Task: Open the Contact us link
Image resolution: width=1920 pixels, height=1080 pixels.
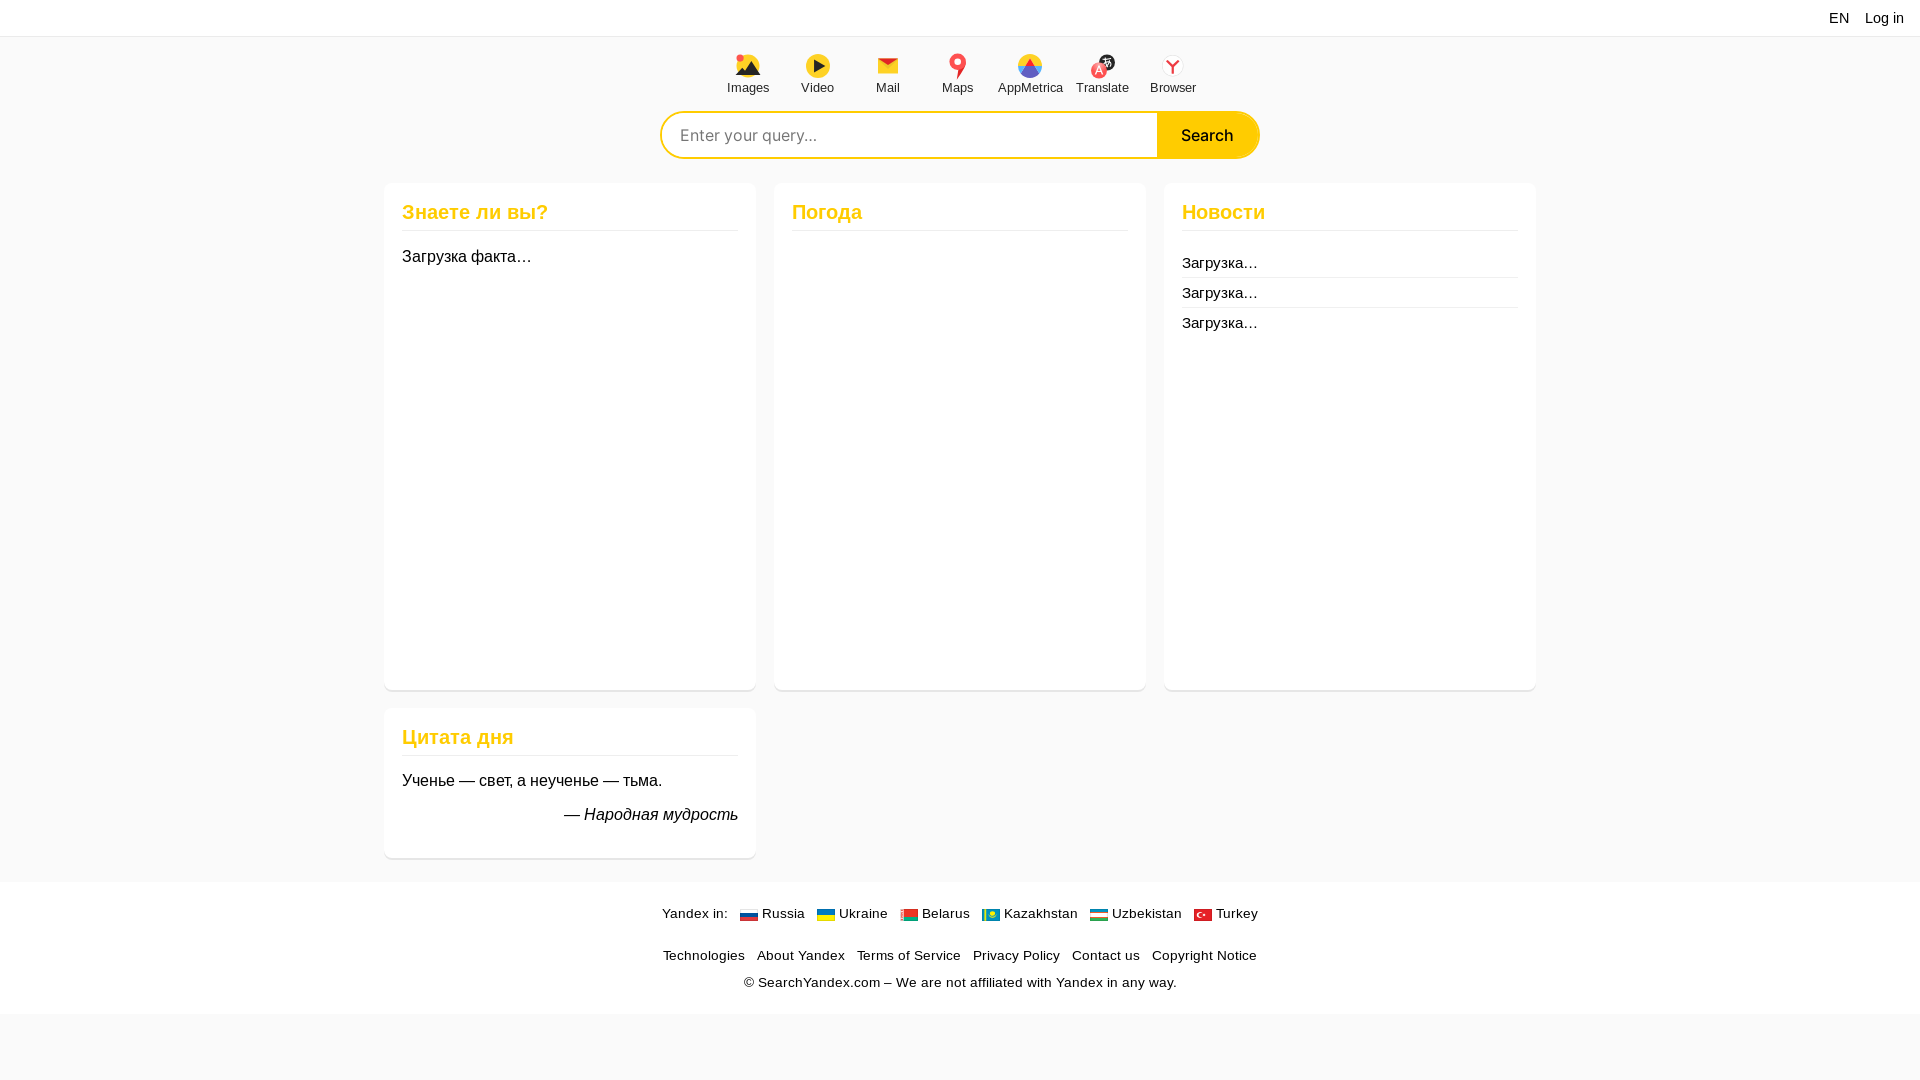Action: [1106, 956]
